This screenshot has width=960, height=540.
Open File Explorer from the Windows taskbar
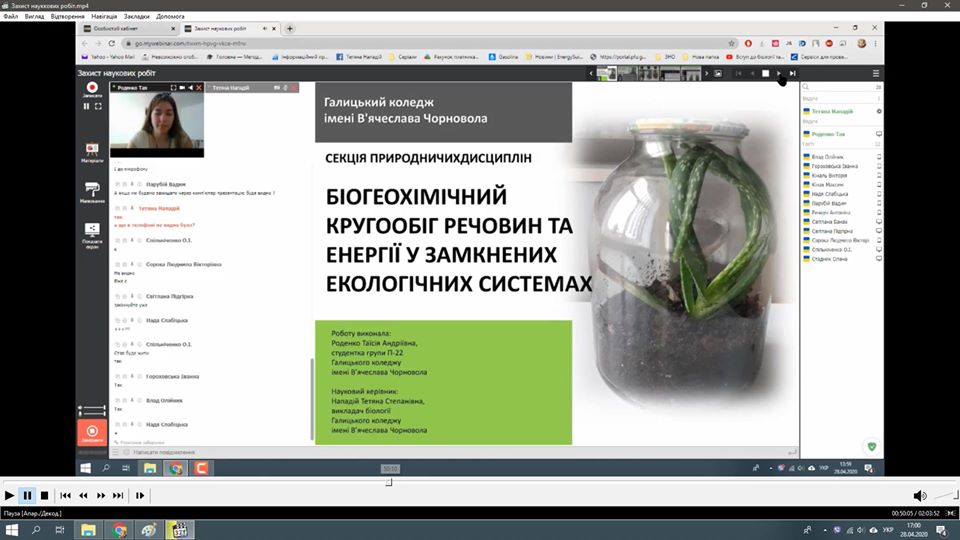(x=88, y=530)
